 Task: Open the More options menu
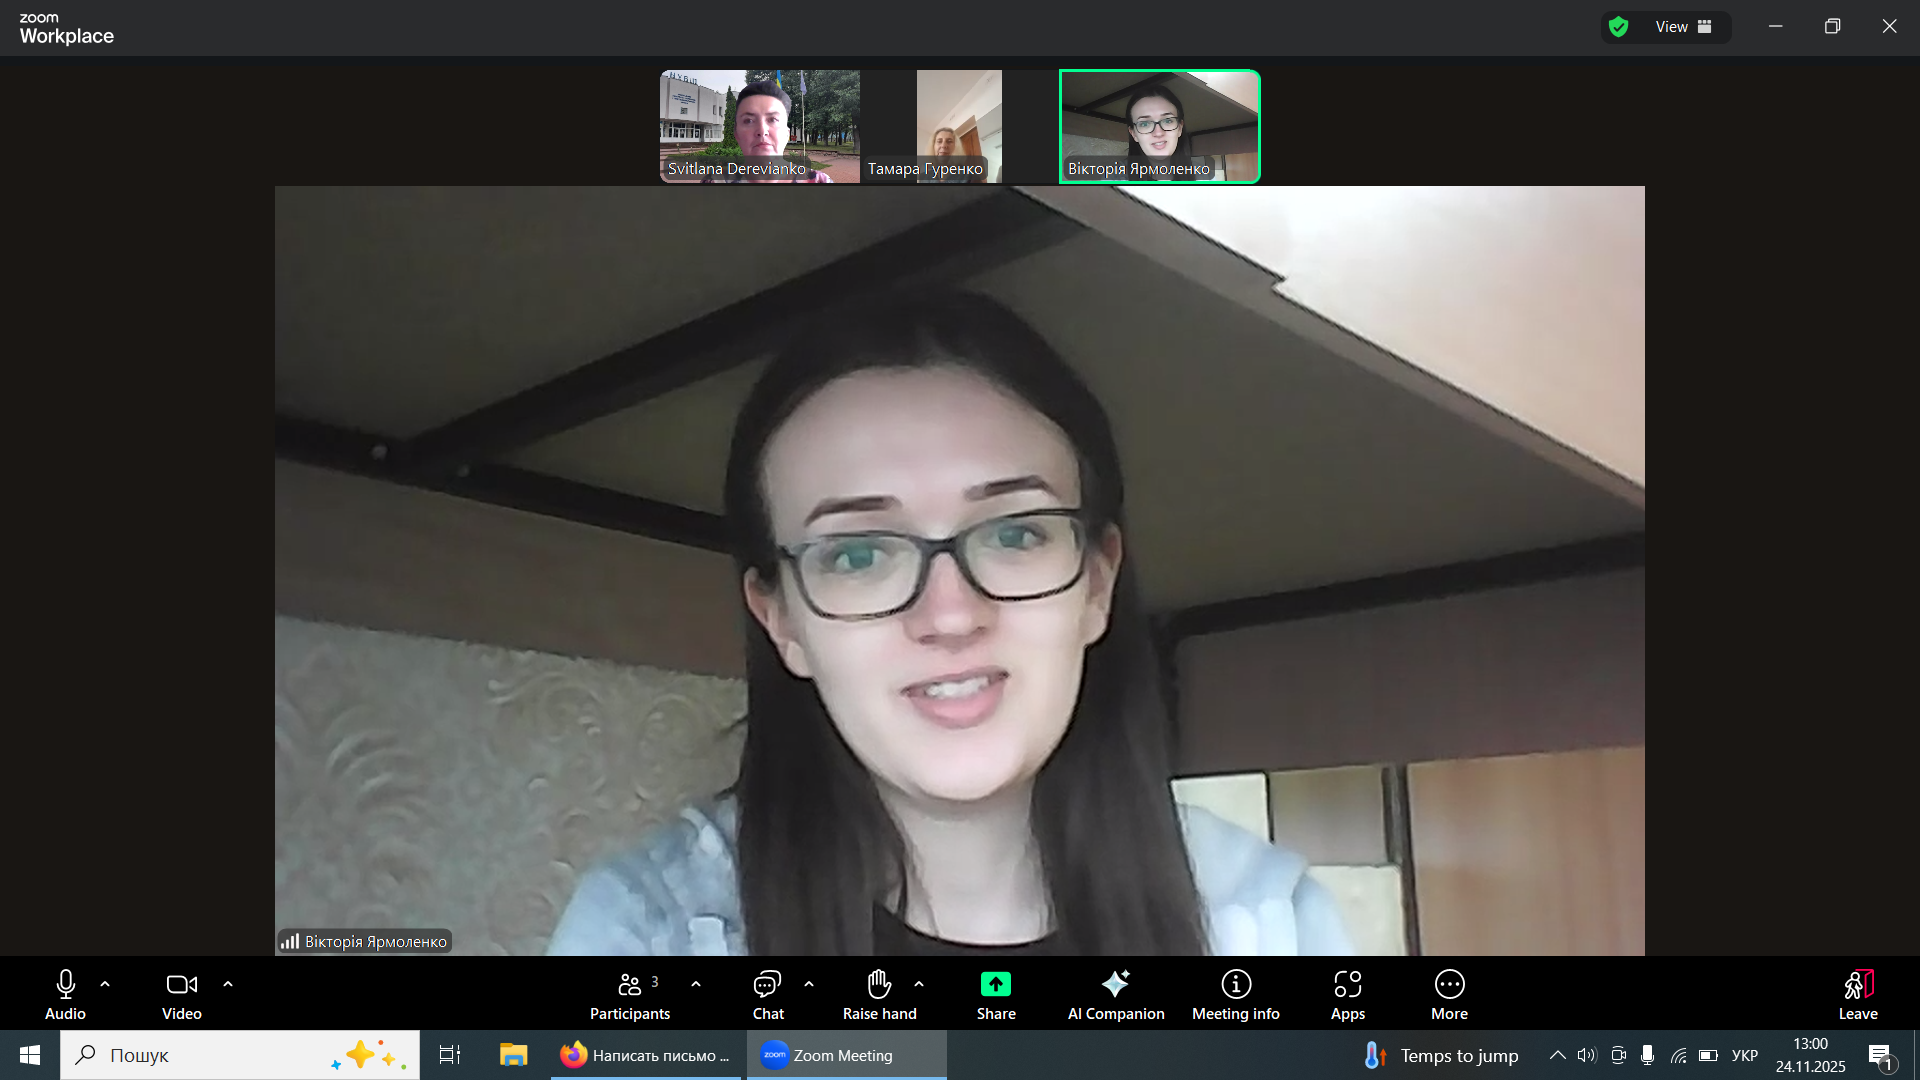(1449, 995)
